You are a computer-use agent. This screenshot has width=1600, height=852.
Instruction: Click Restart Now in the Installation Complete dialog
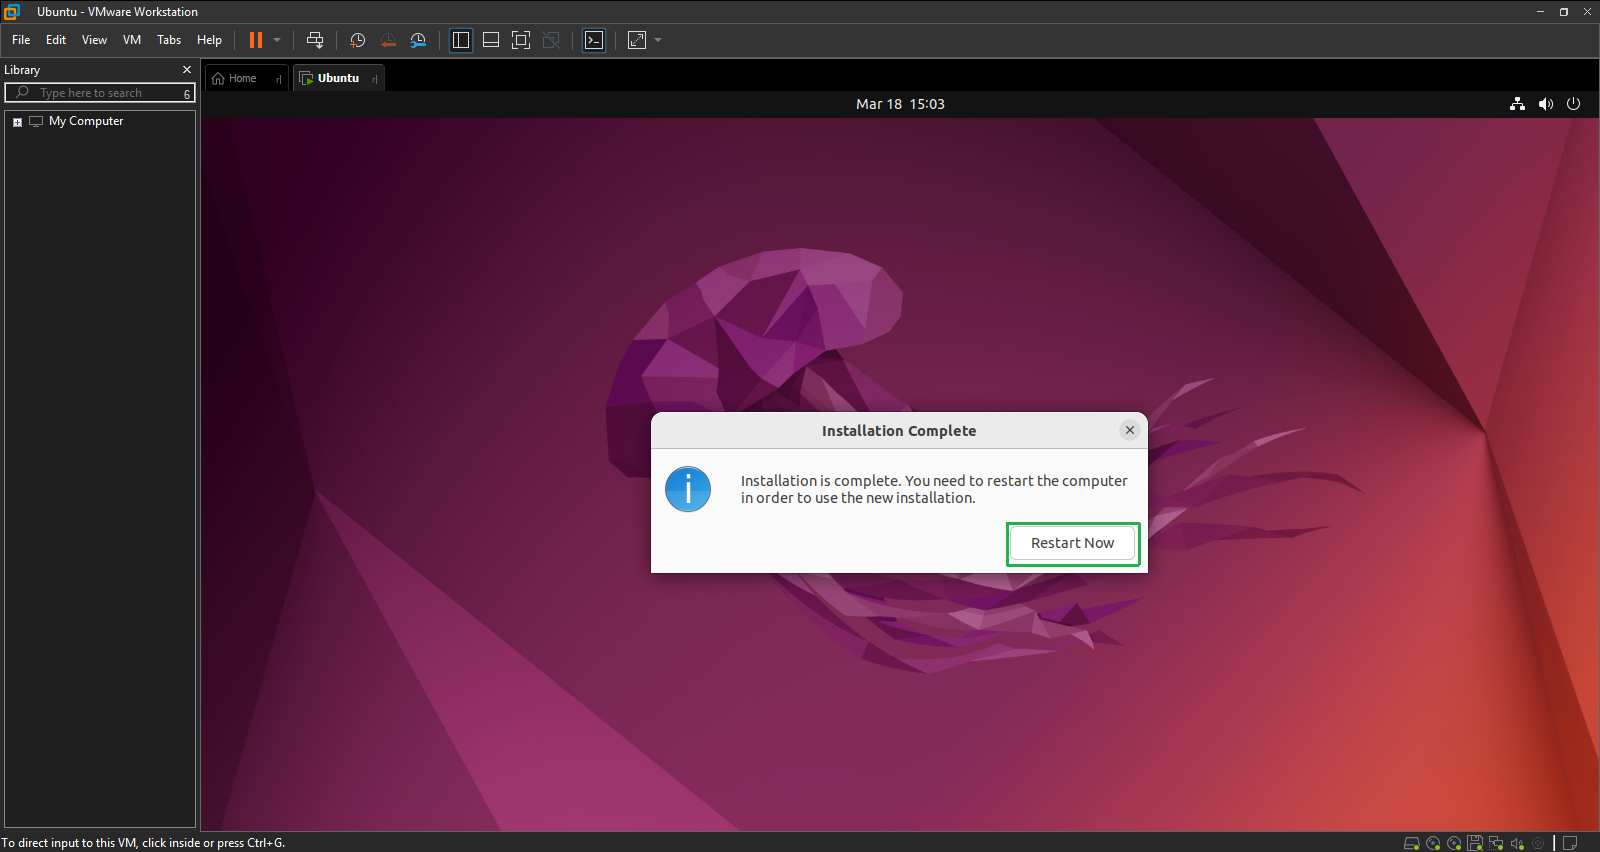1072,543
